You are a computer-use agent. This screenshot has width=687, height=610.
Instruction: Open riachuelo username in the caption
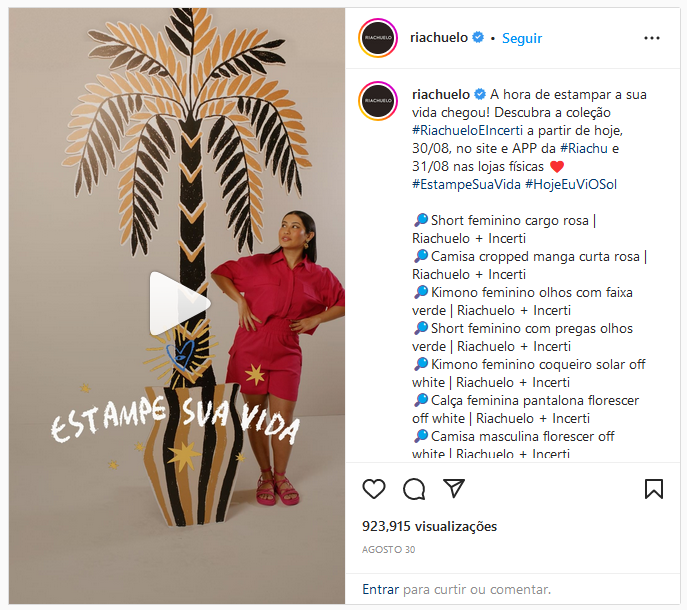pyautogui.click(x=441, y=94)
